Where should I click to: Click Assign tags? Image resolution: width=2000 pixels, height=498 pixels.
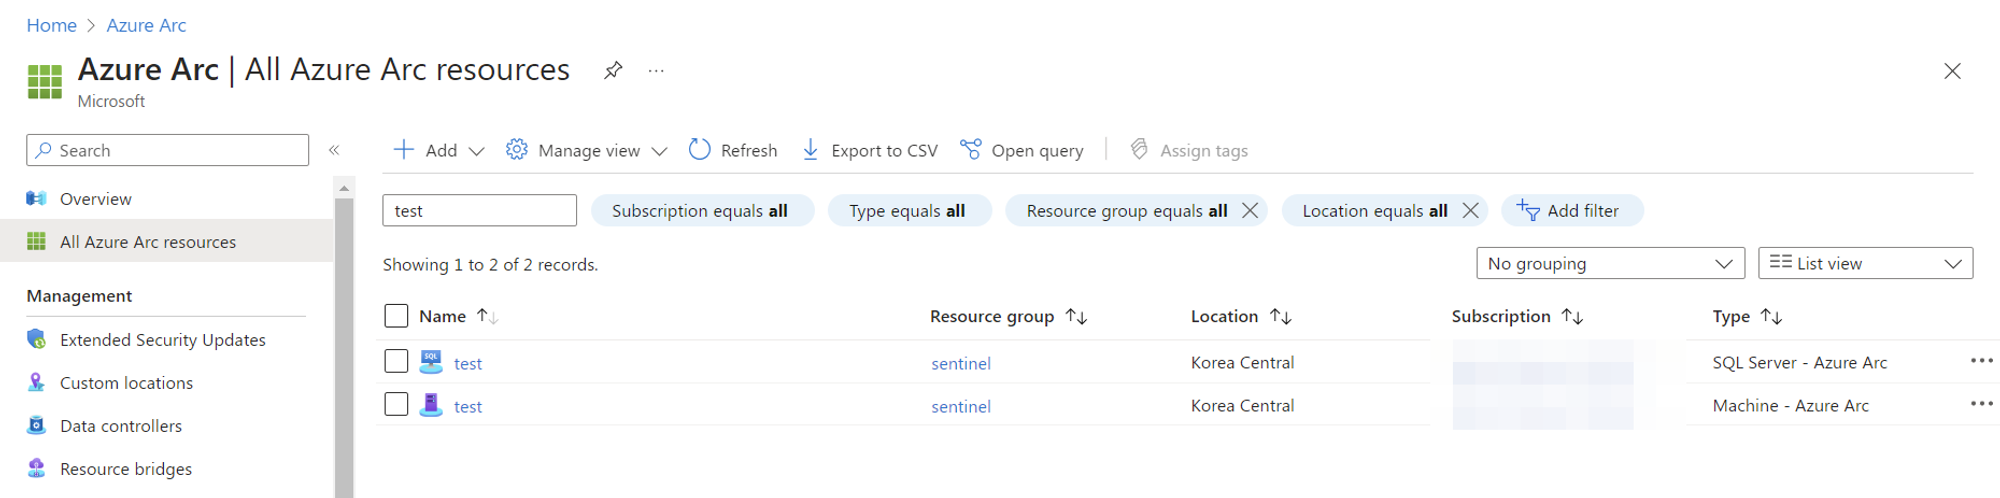tap(1189, 150)
